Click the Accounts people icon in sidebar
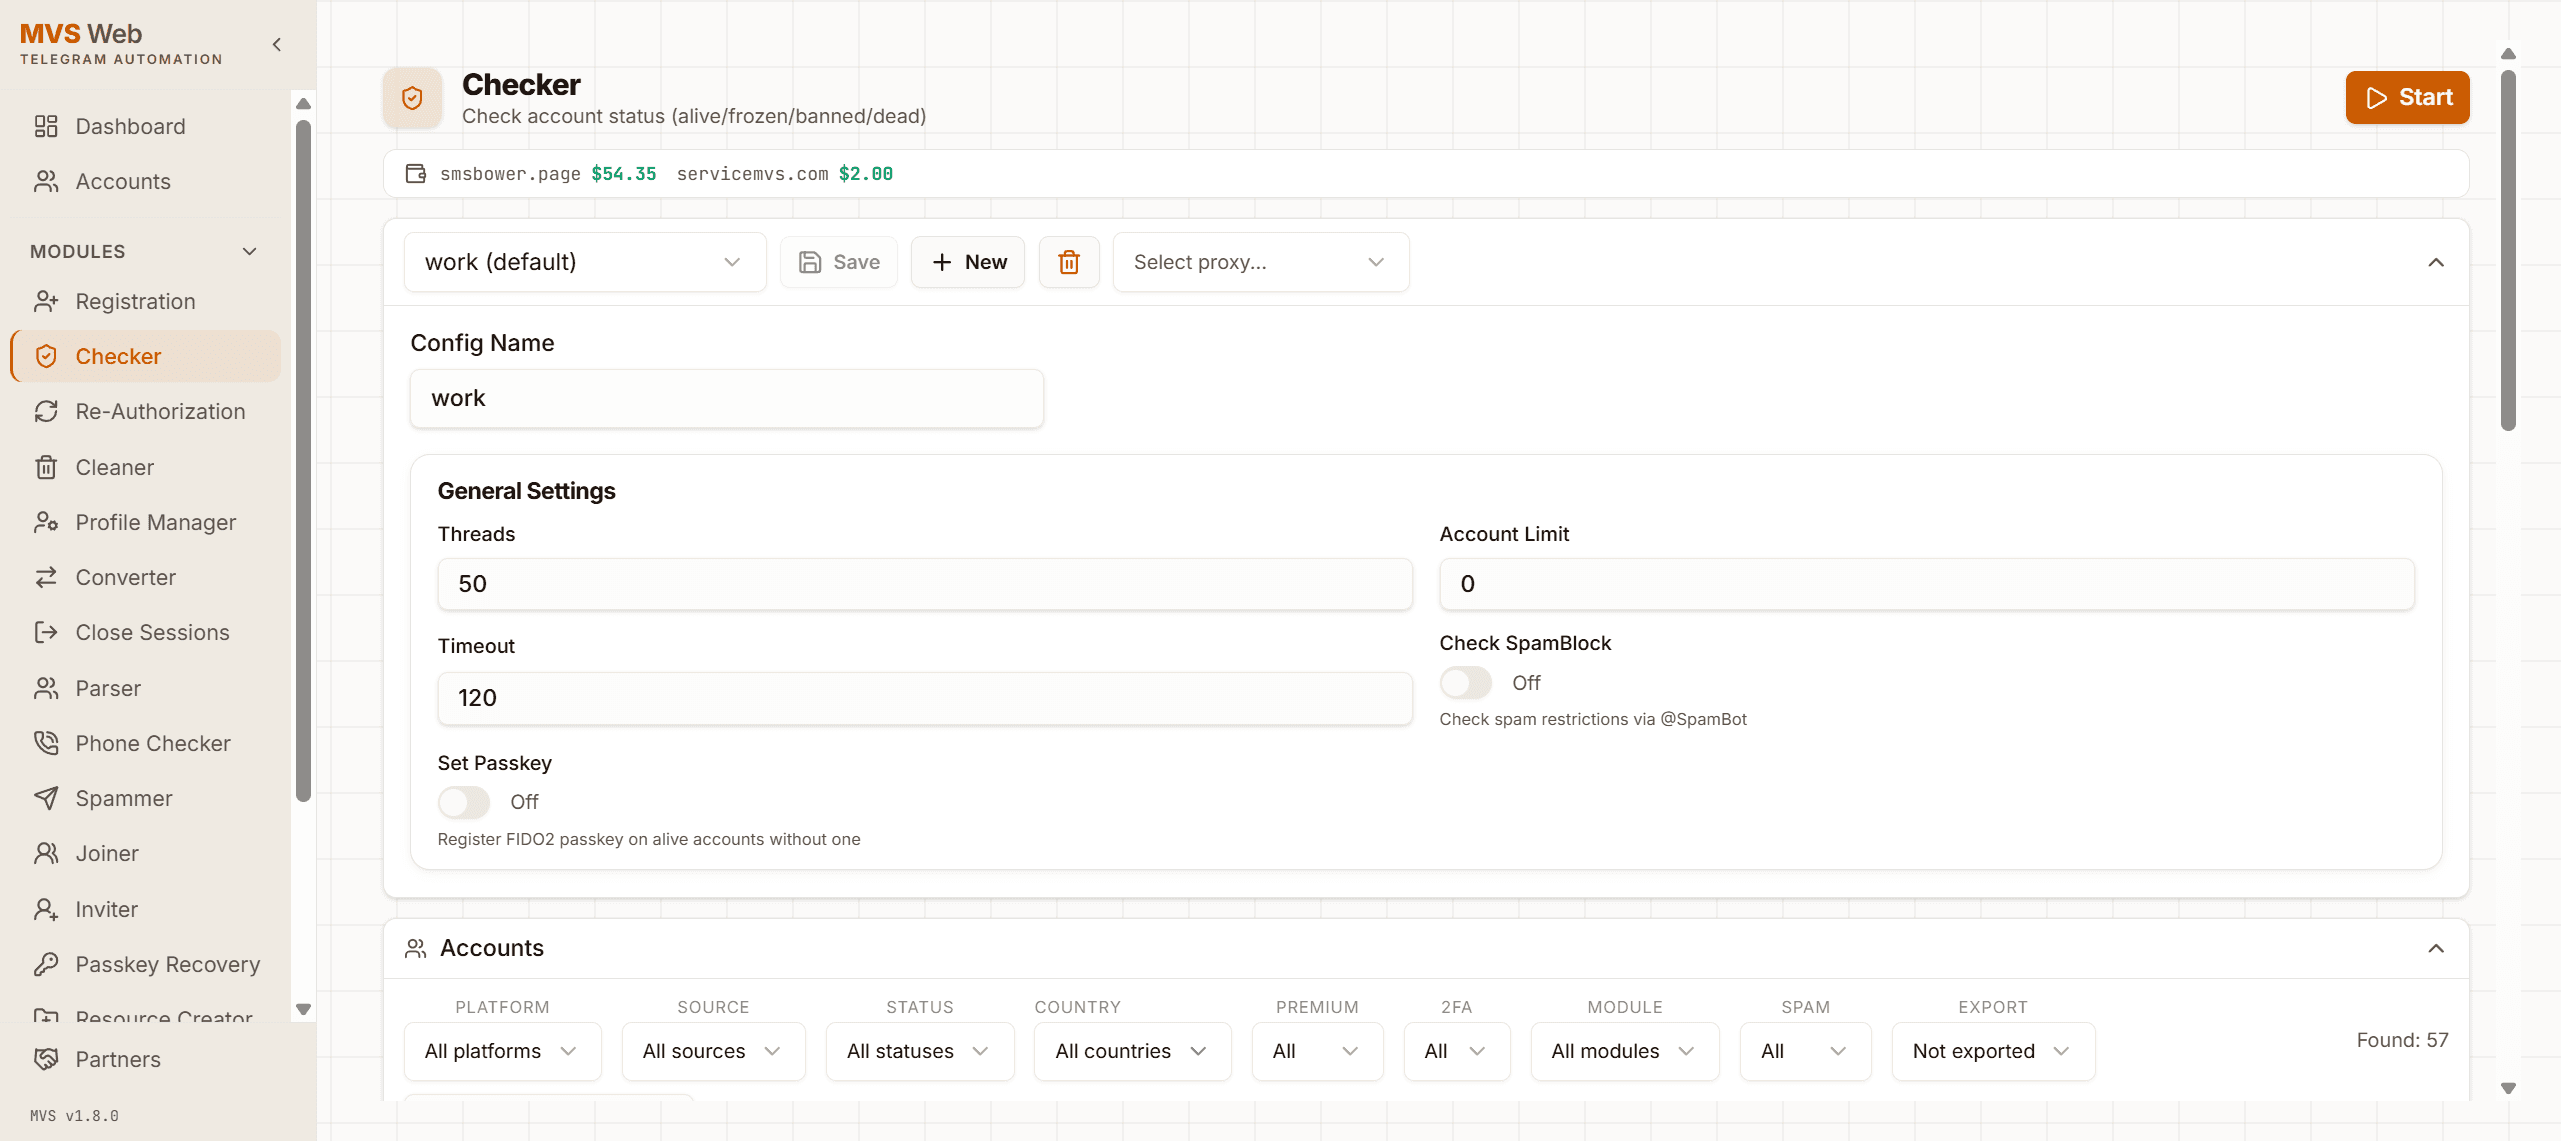This screenshot has height=1141, width=2561. [x=46, y=181]
